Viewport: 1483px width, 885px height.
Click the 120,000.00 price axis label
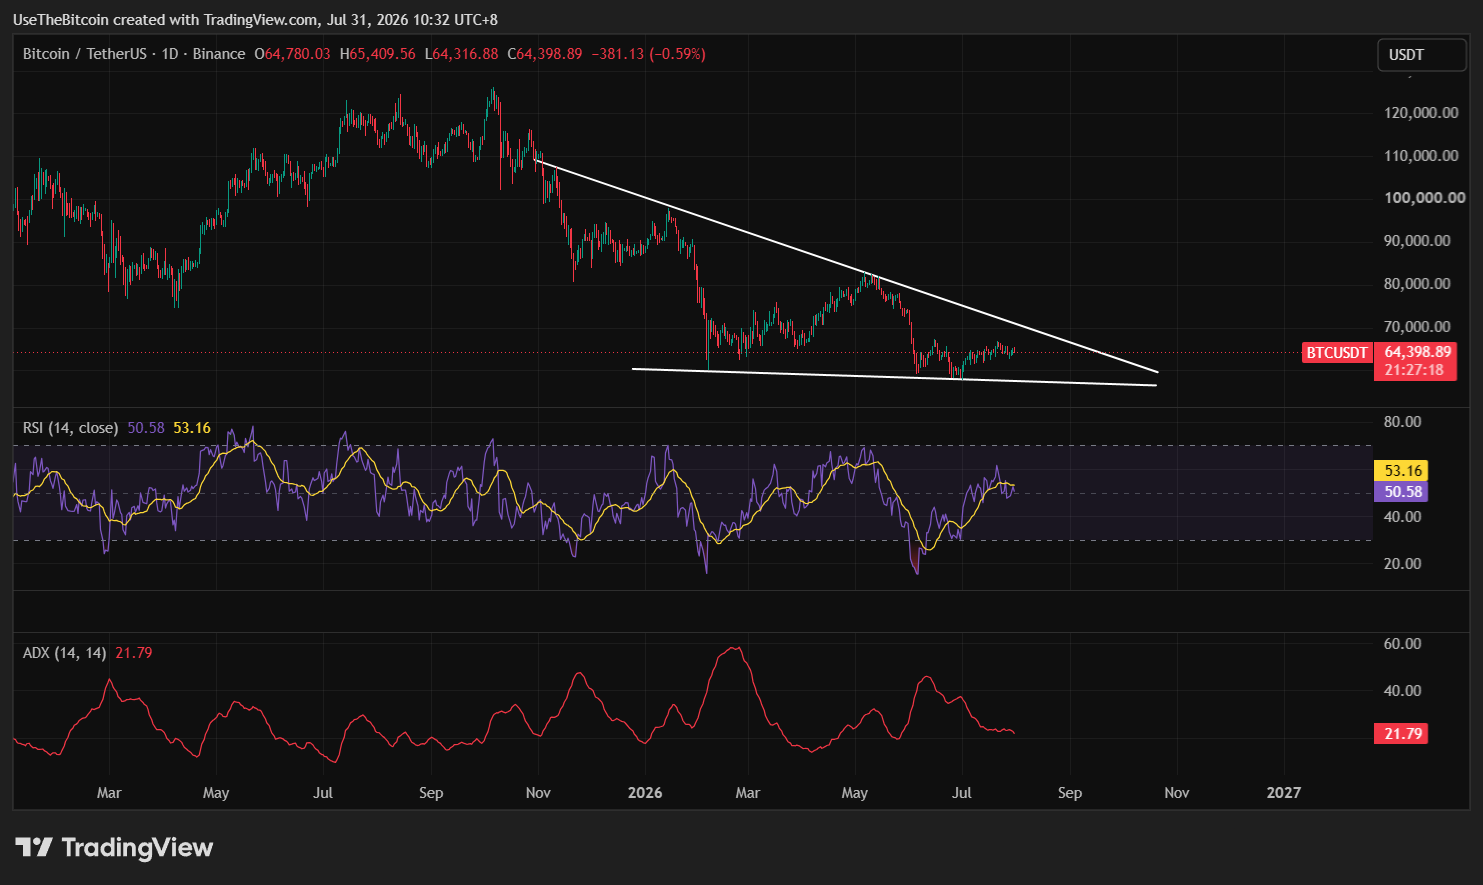(1421, 113)
